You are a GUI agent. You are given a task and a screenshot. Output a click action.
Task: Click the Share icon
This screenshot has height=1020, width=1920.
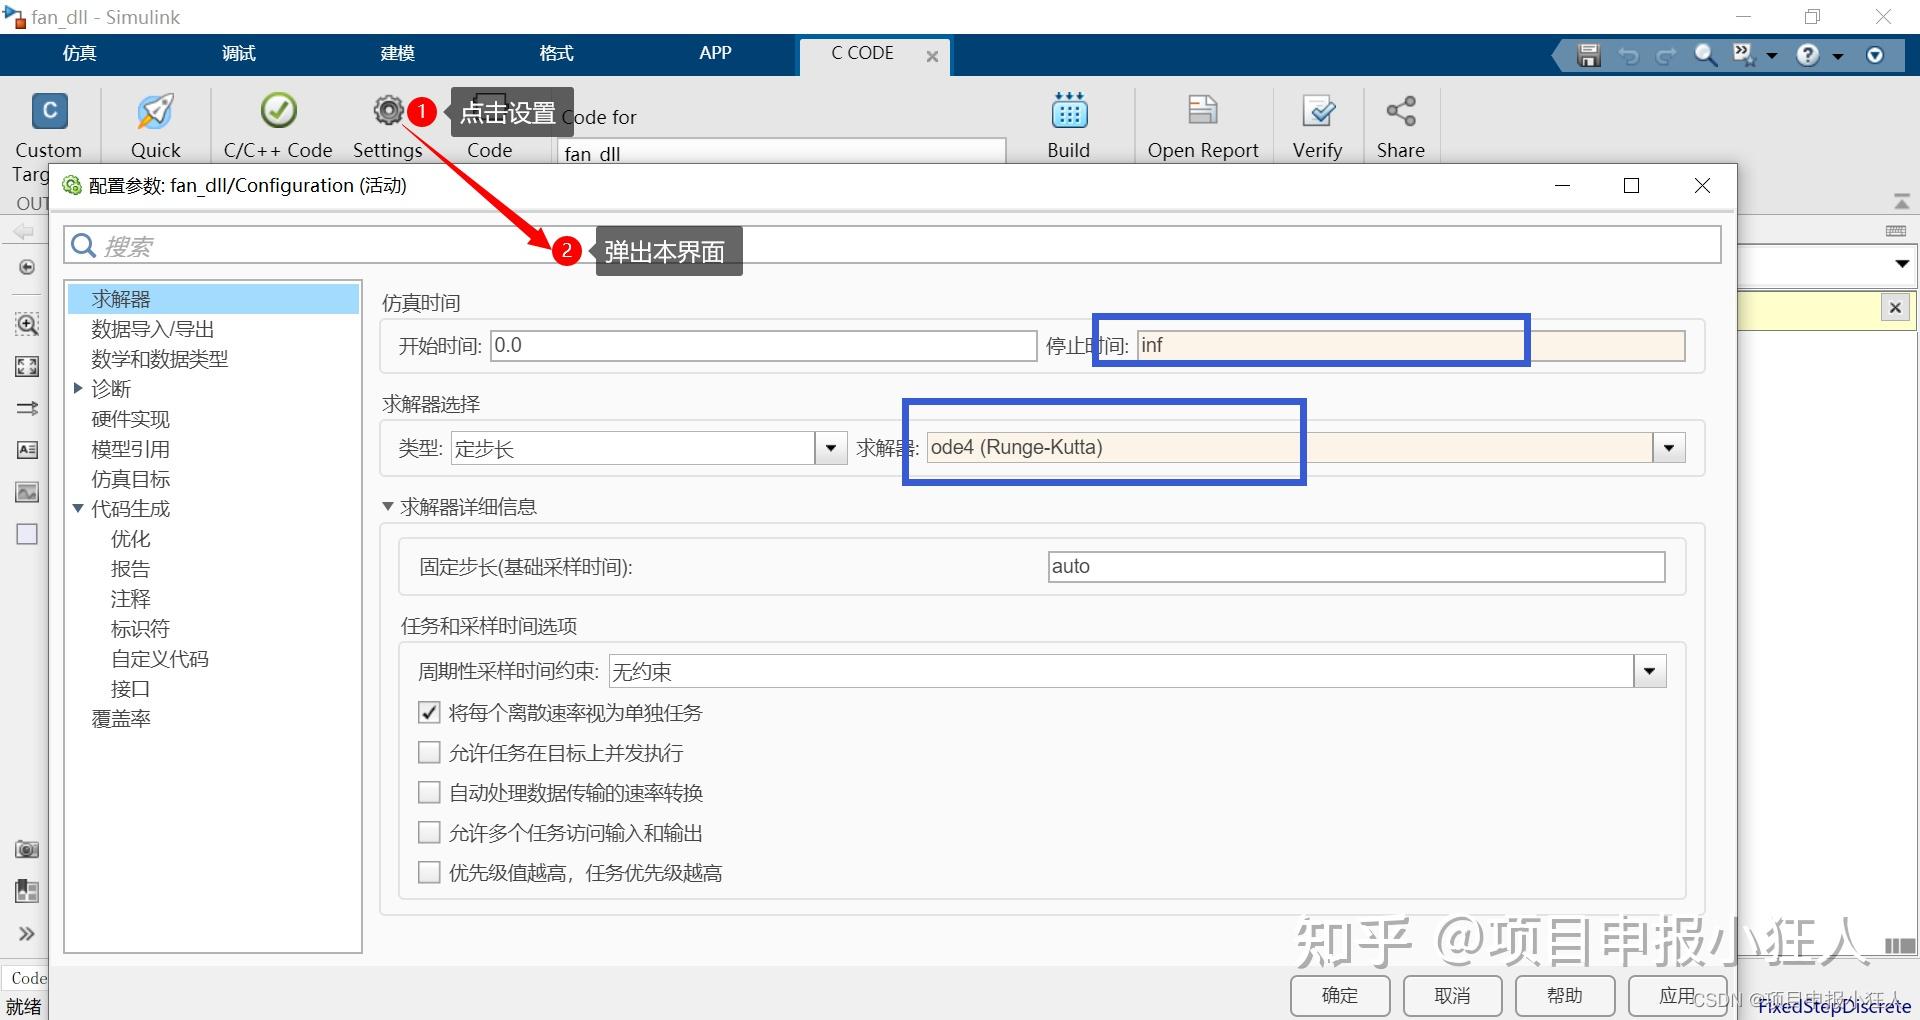coord(1400,111)
